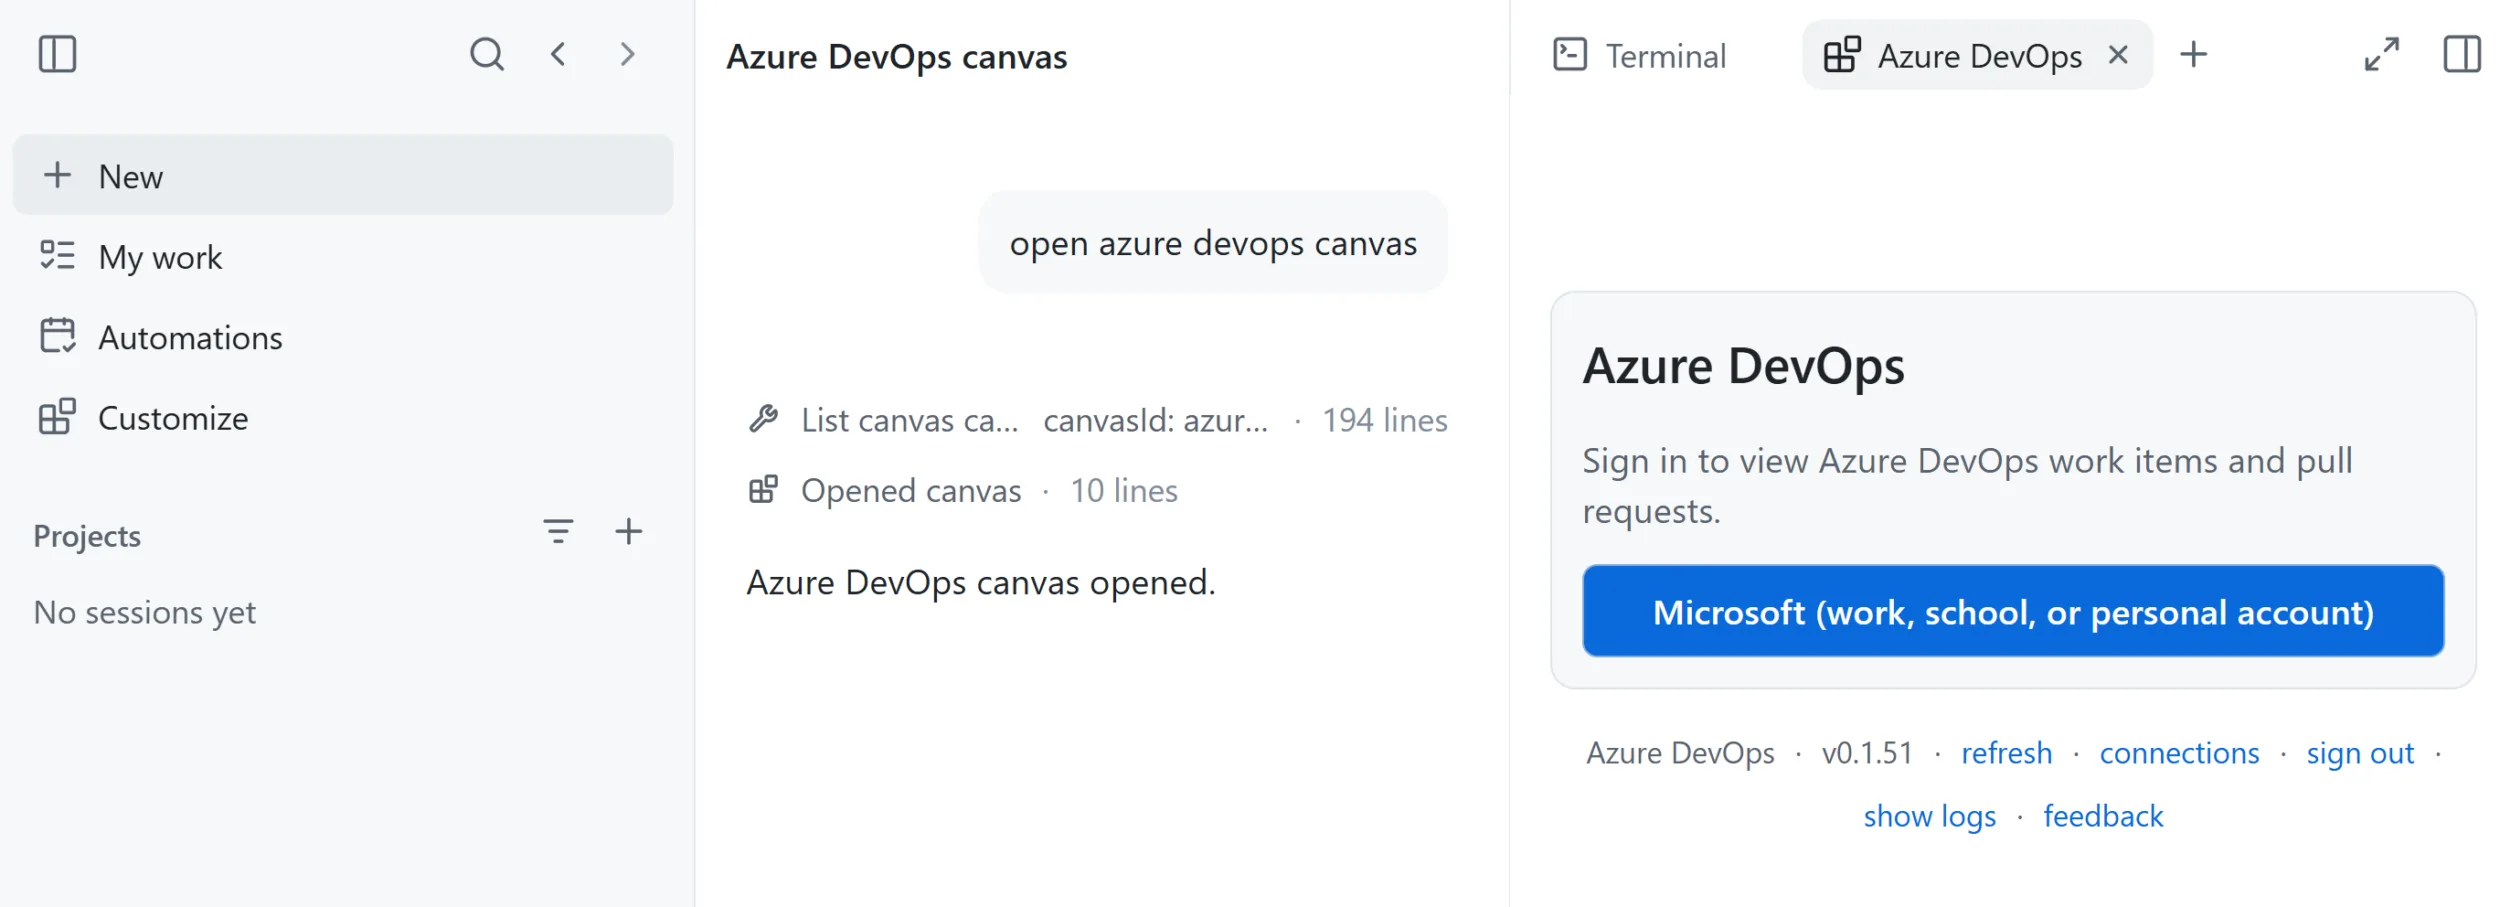Switch to the Terminal tab

pyautogui.click(x=1640, y=55)
